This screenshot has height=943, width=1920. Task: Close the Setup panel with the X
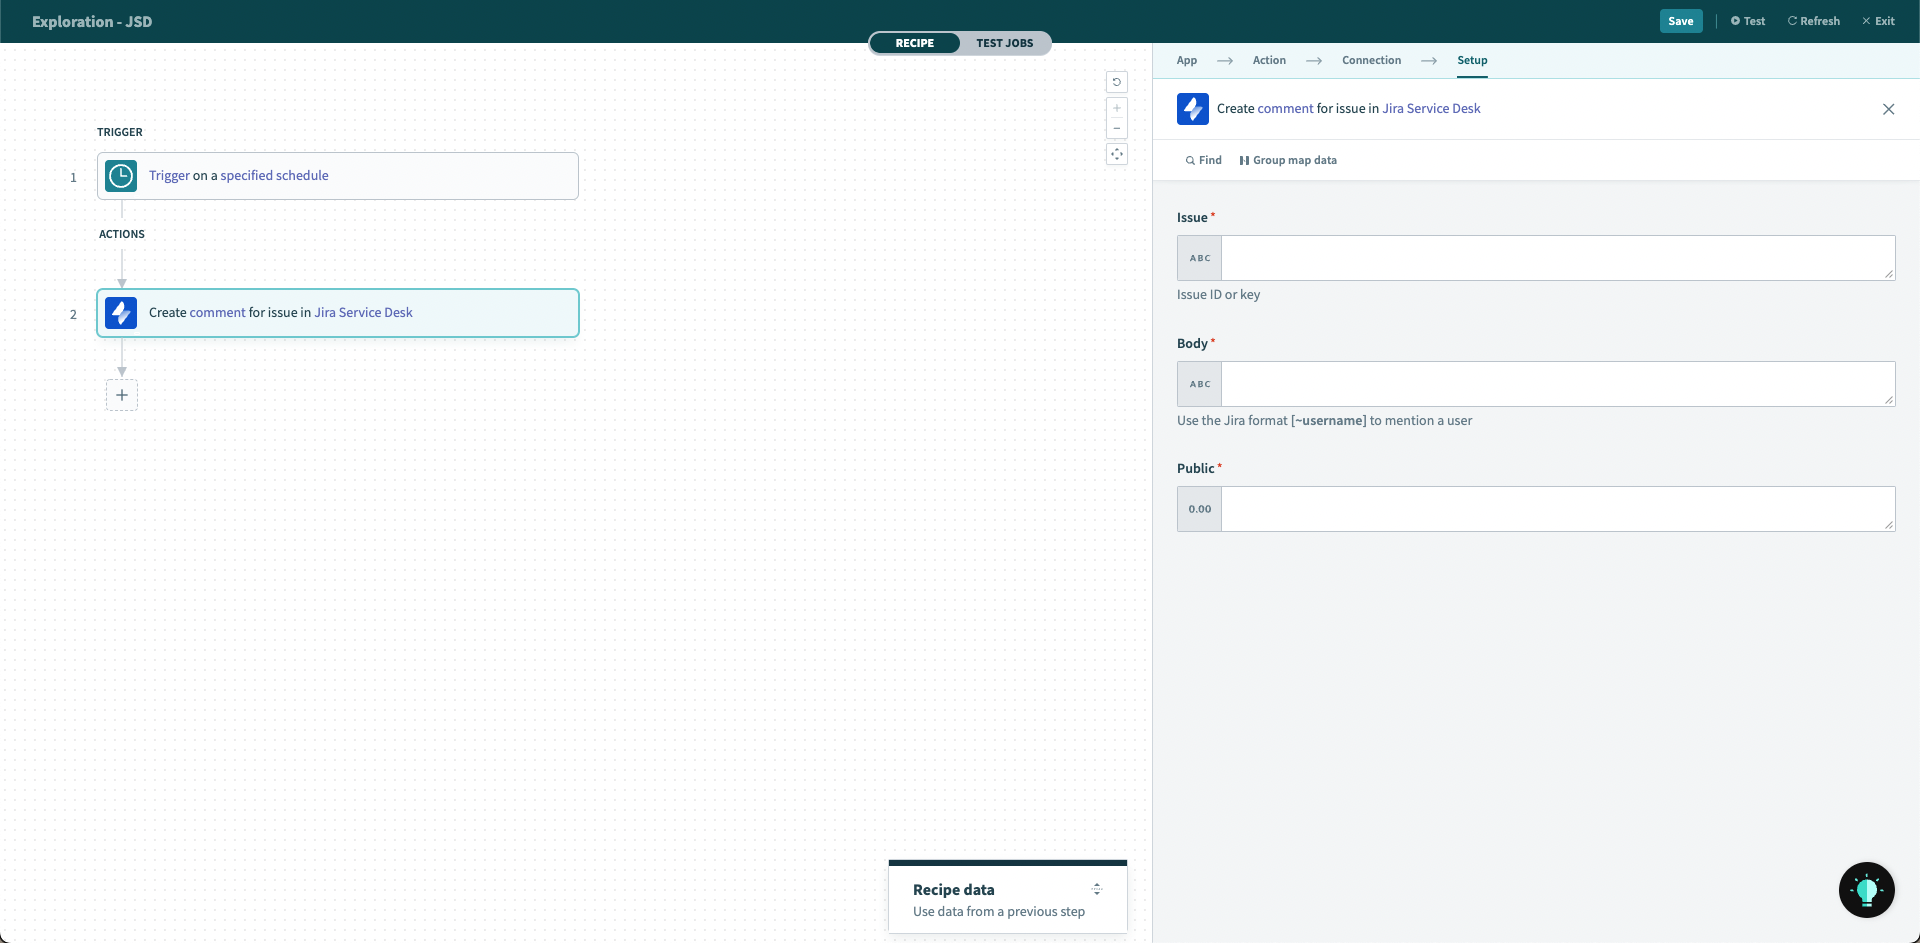(1888, 109)
